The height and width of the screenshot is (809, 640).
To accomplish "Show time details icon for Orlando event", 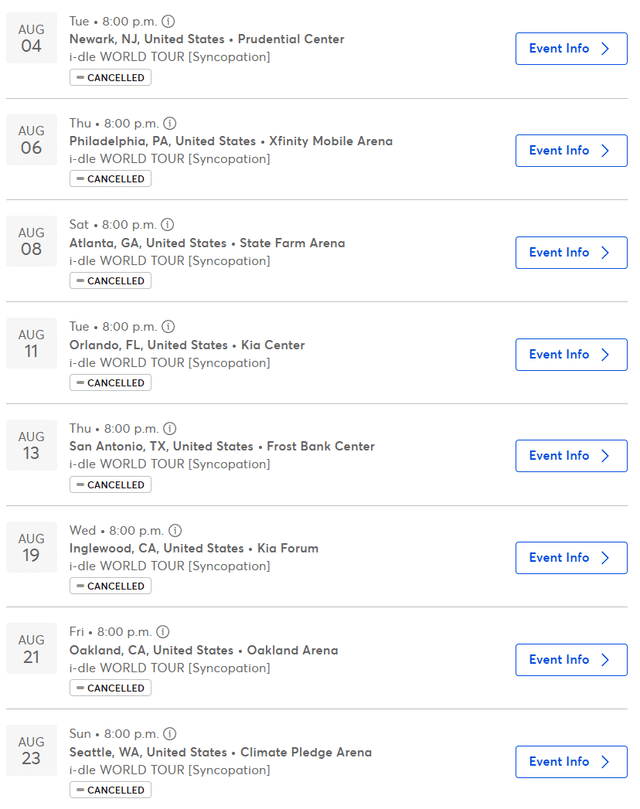I will (x=168, y=327).
